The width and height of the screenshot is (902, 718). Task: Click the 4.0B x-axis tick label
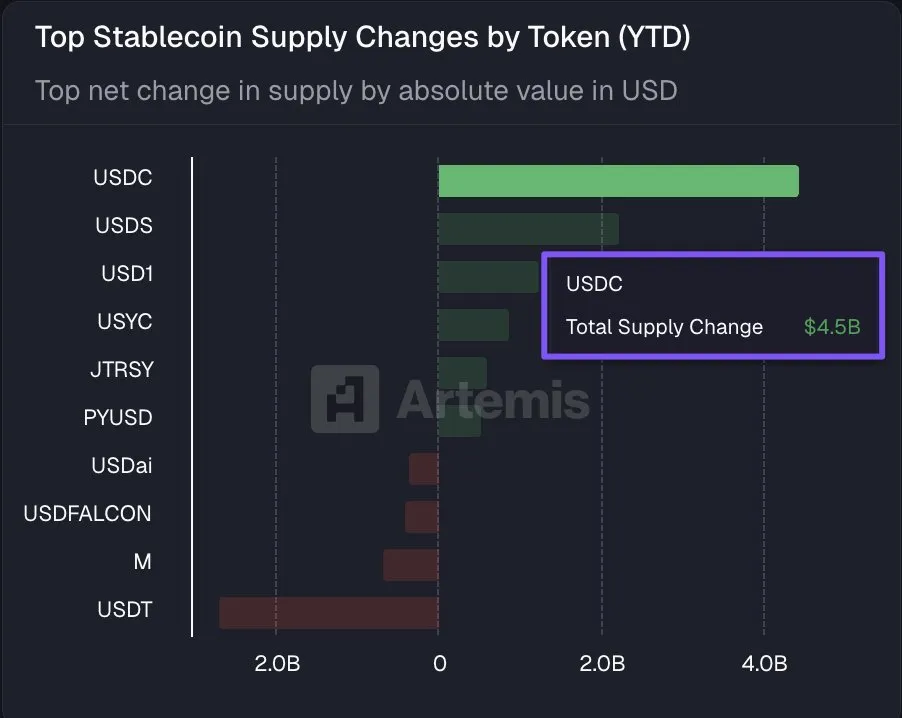tap(765, 664)
